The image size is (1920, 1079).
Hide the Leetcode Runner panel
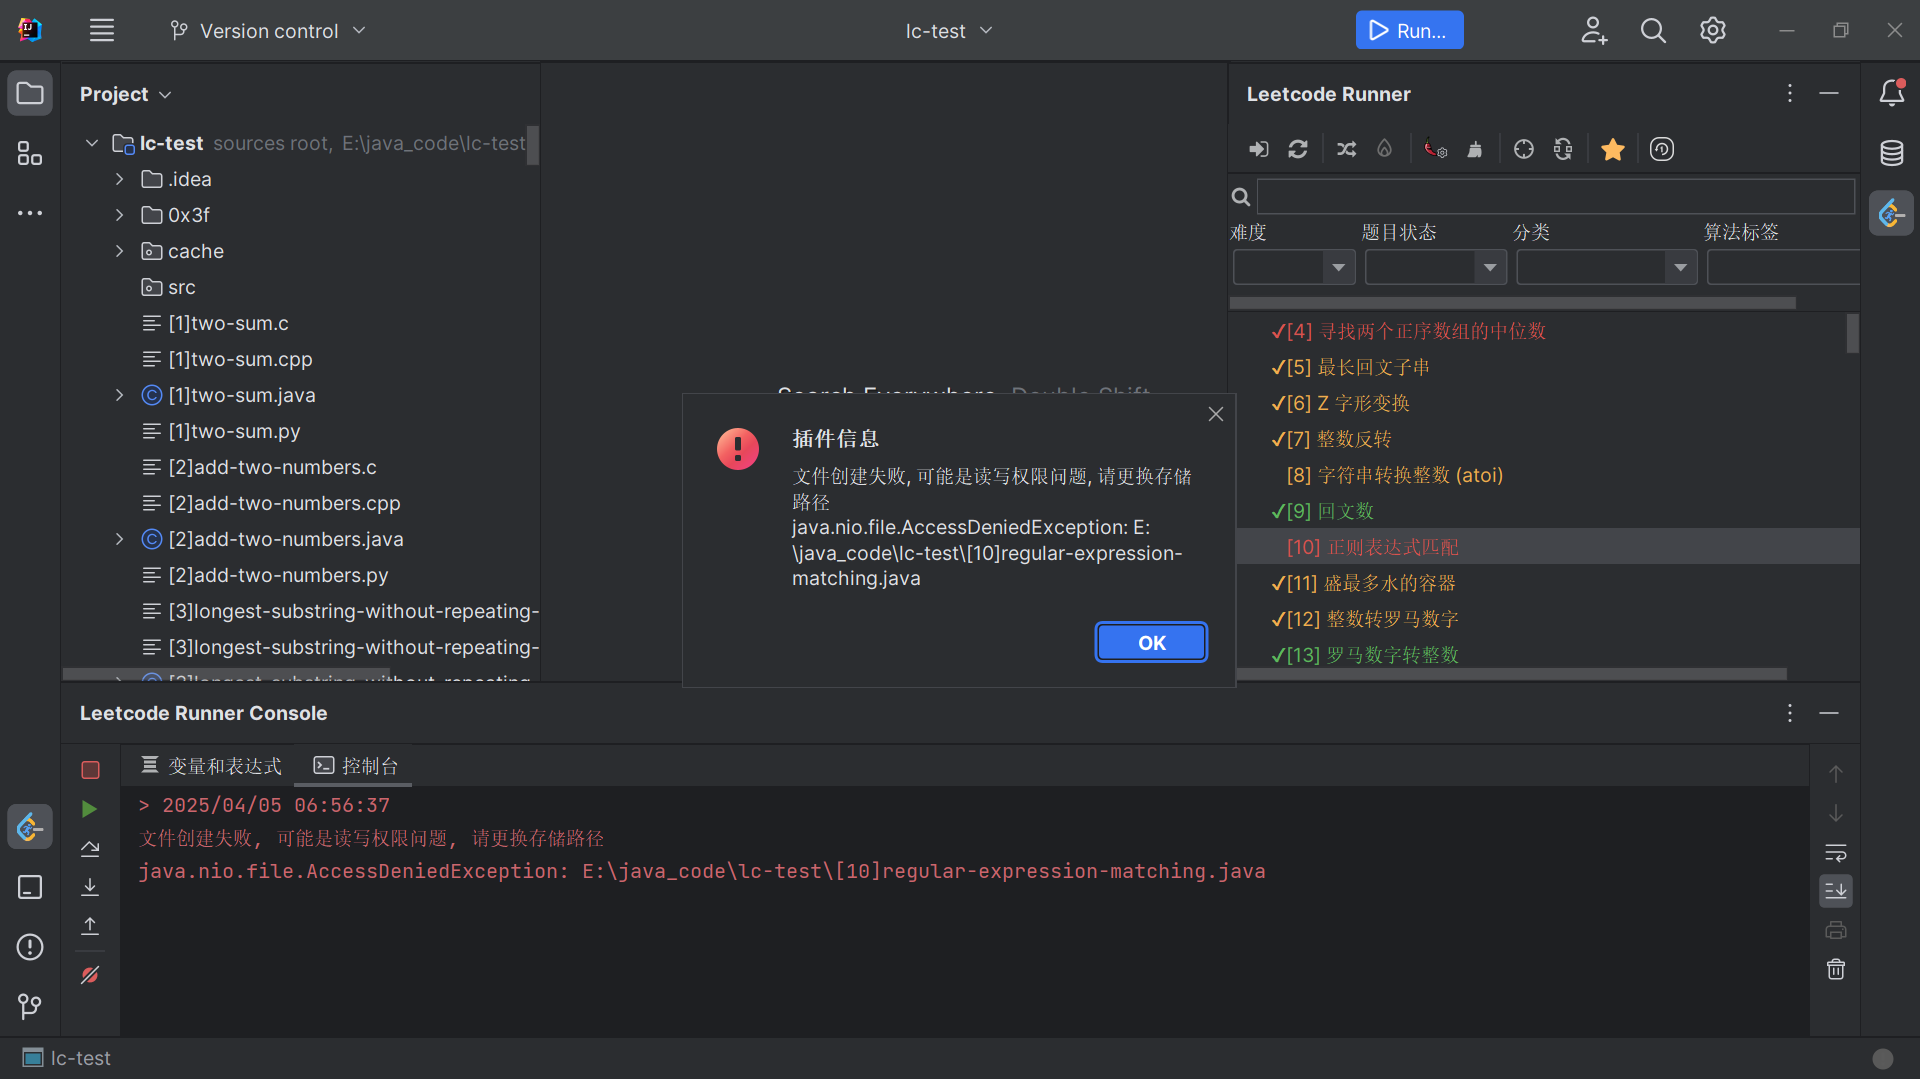point(1829,93)
